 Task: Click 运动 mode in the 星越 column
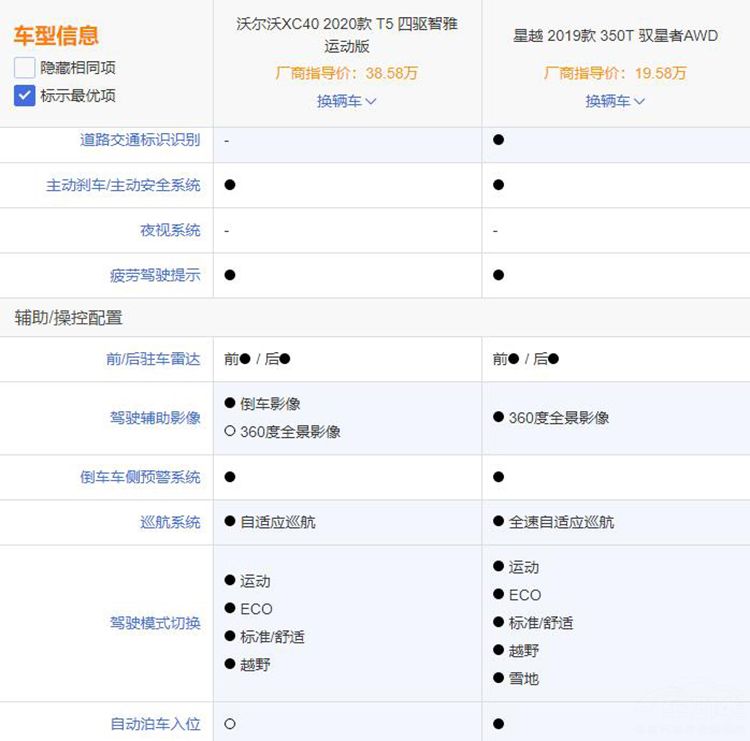point(523,567)
